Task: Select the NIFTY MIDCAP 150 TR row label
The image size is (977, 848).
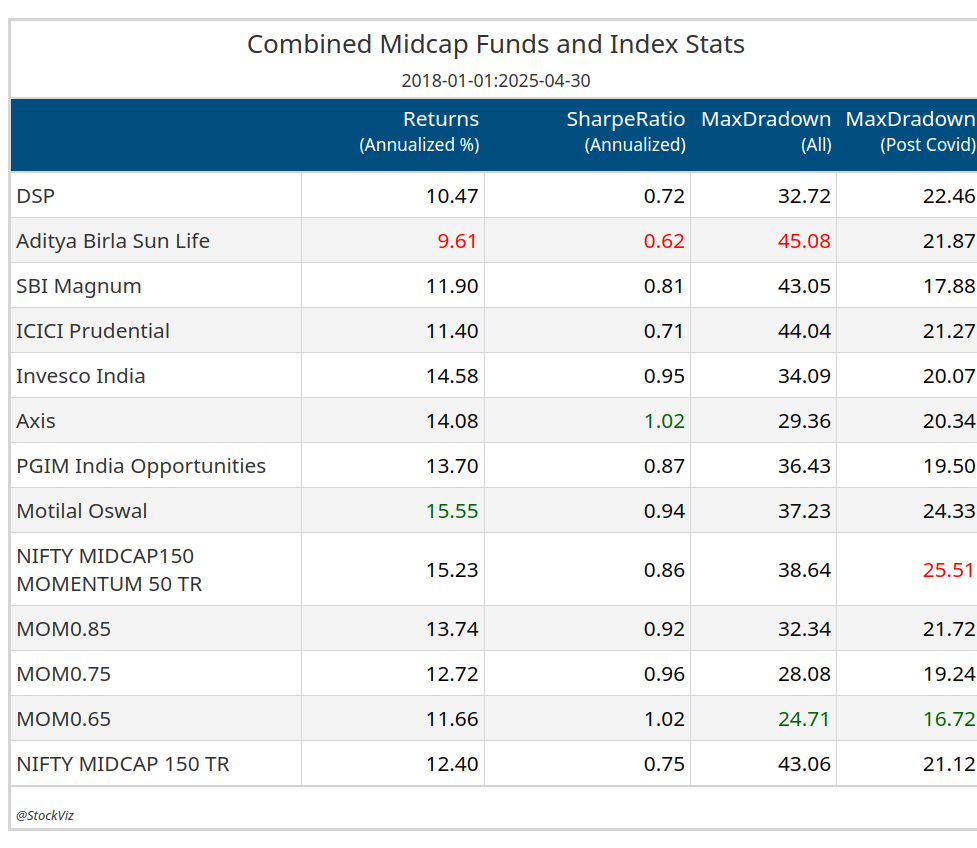Action: pos(123,764)
